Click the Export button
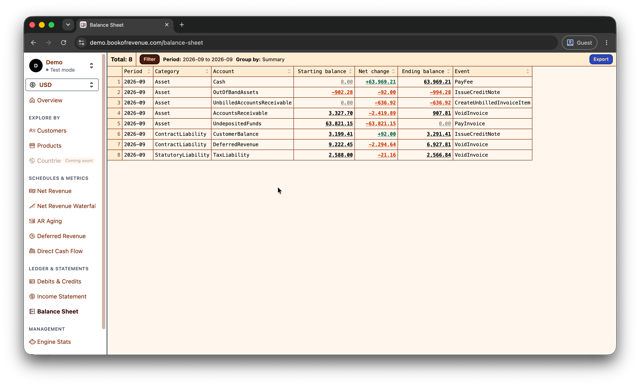Screen dimensions: 640x386 pyautogui.click(x=601, y=60)
